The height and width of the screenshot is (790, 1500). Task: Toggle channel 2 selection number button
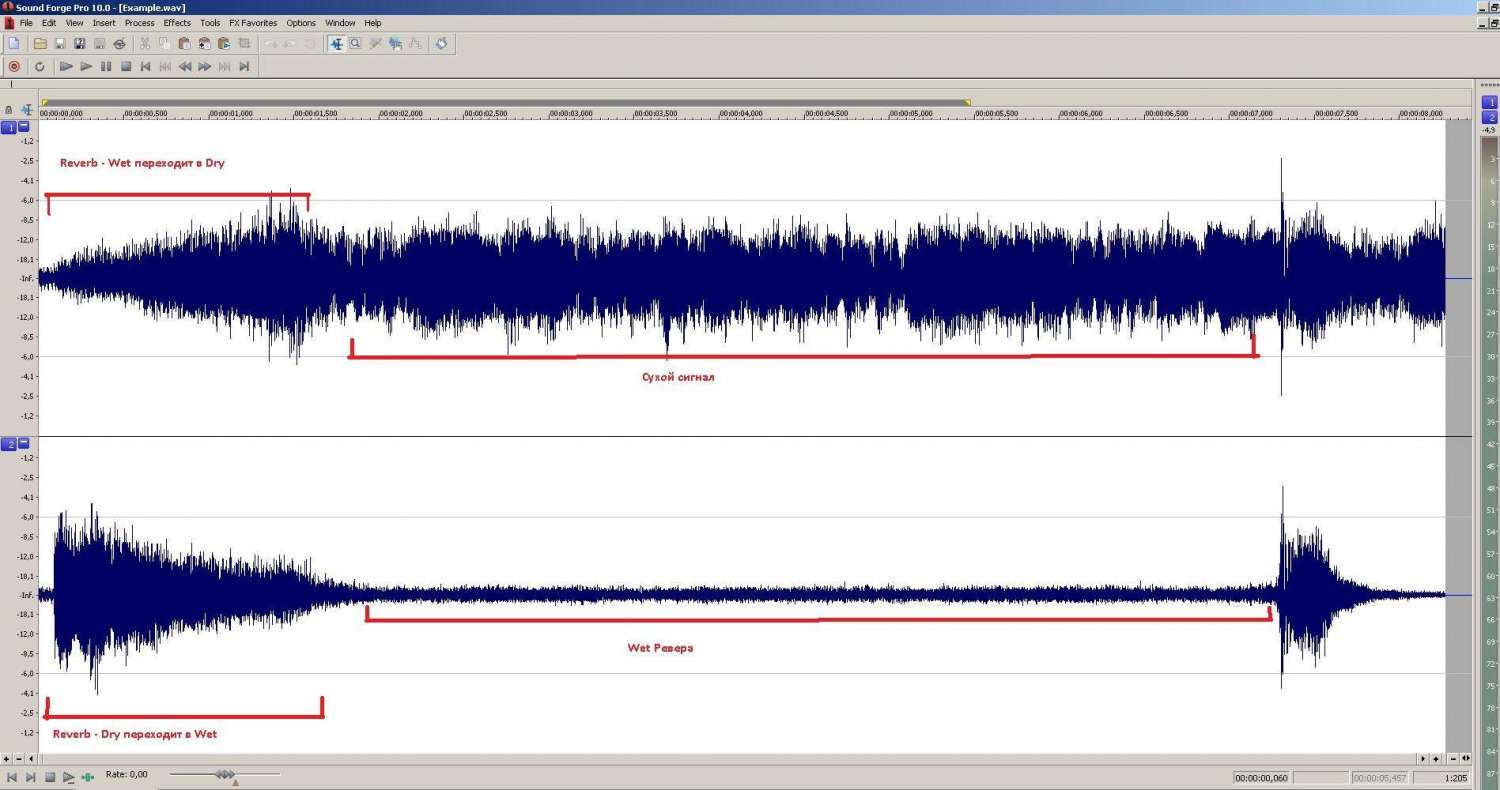tap(10, 443)
